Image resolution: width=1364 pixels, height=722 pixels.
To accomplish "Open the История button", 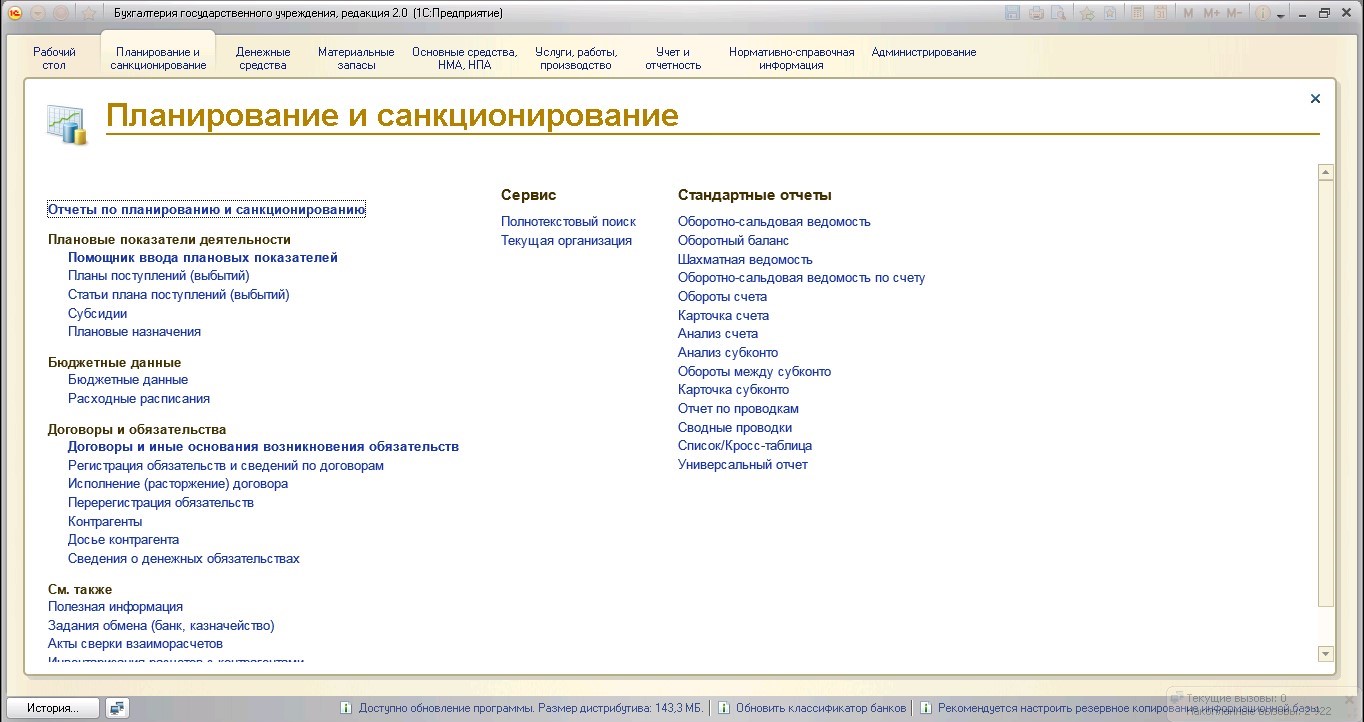I will 53,708.
